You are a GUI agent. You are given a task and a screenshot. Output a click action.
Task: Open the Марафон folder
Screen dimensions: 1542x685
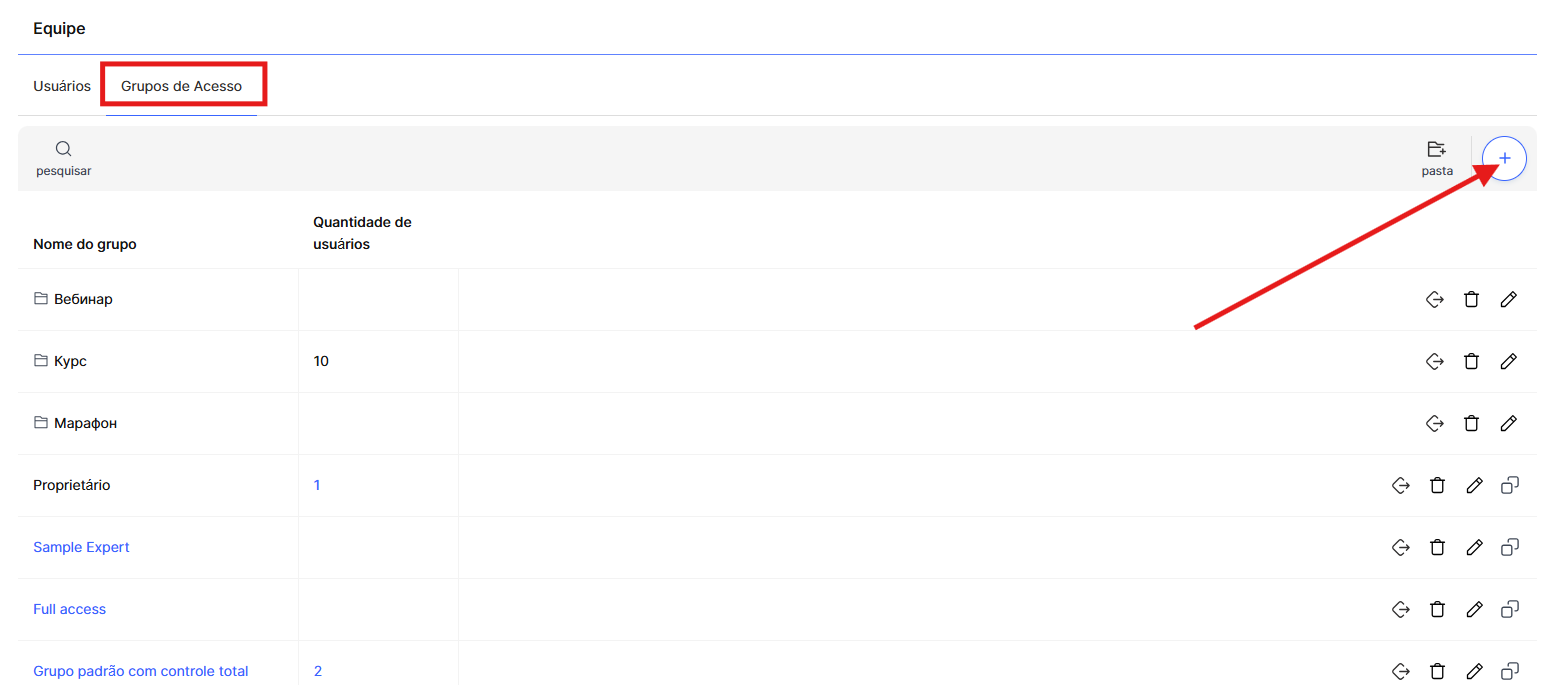click(x=85, y=423)
